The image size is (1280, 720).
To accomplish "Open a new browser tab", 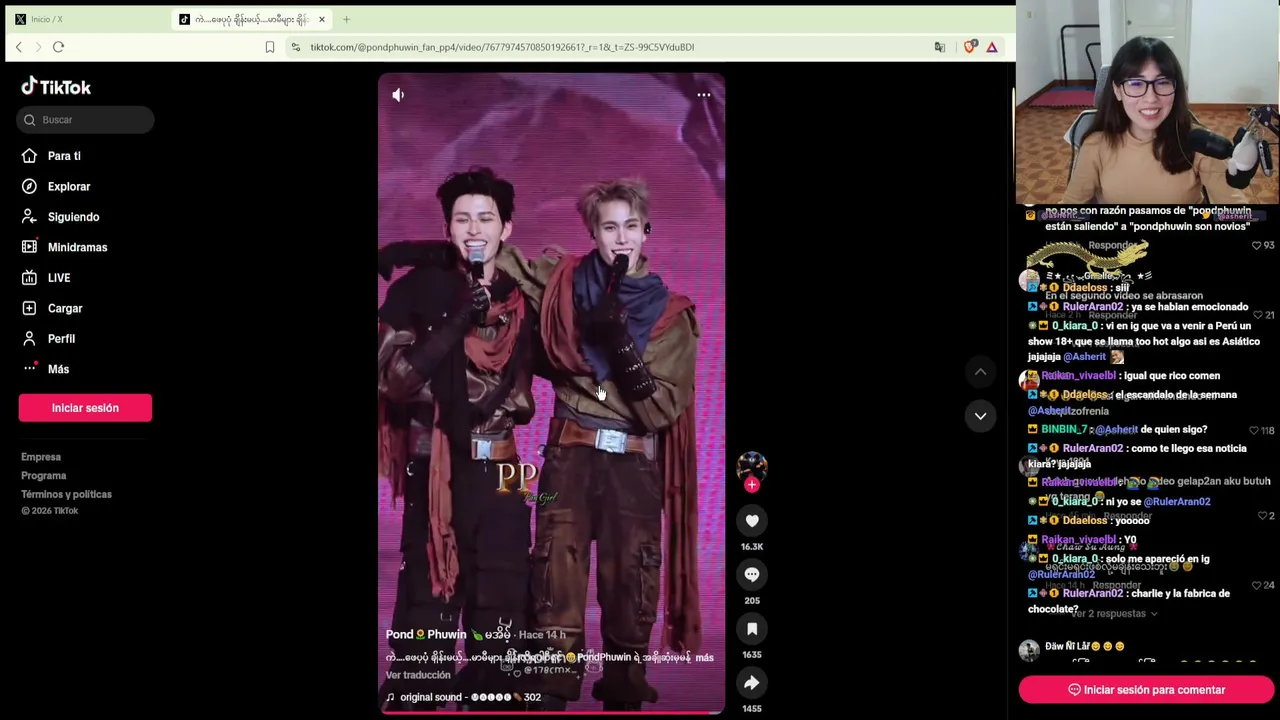I will click(346, 19).
